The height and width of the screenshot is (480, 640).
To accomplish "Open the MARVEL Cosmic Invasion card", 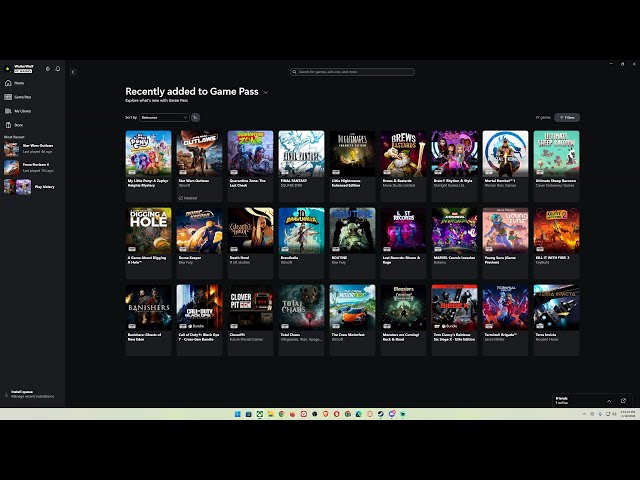I will 455,243.
